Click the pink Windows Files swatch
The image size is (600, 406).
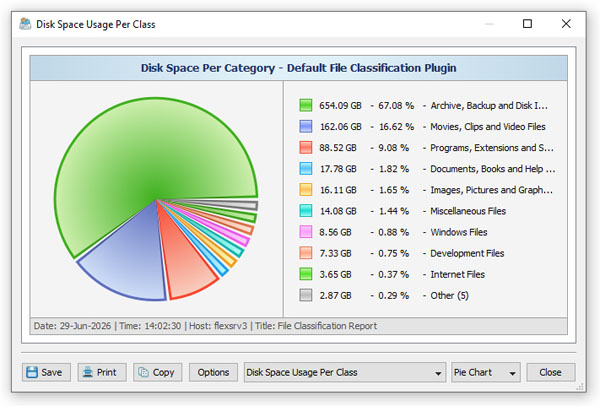pyautogui.click(x=306, y=232)
